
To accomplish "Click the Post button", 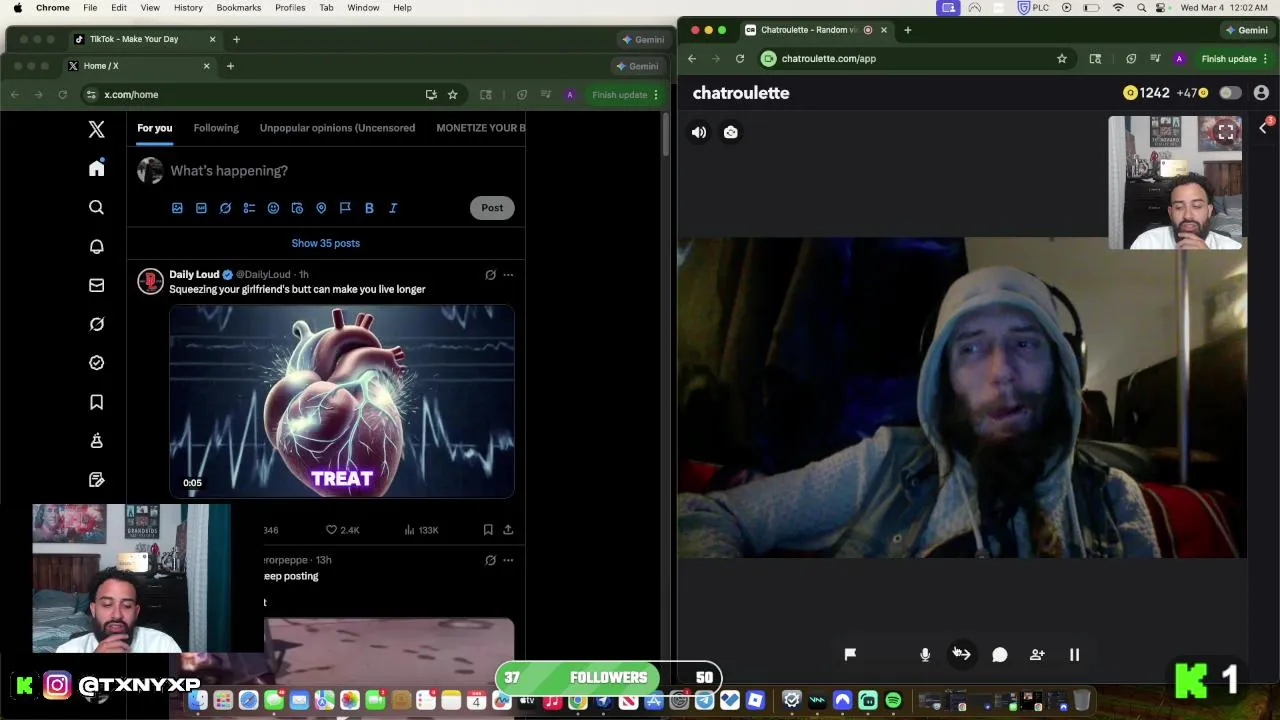I will pyautogui.click(x=492, y=208).
